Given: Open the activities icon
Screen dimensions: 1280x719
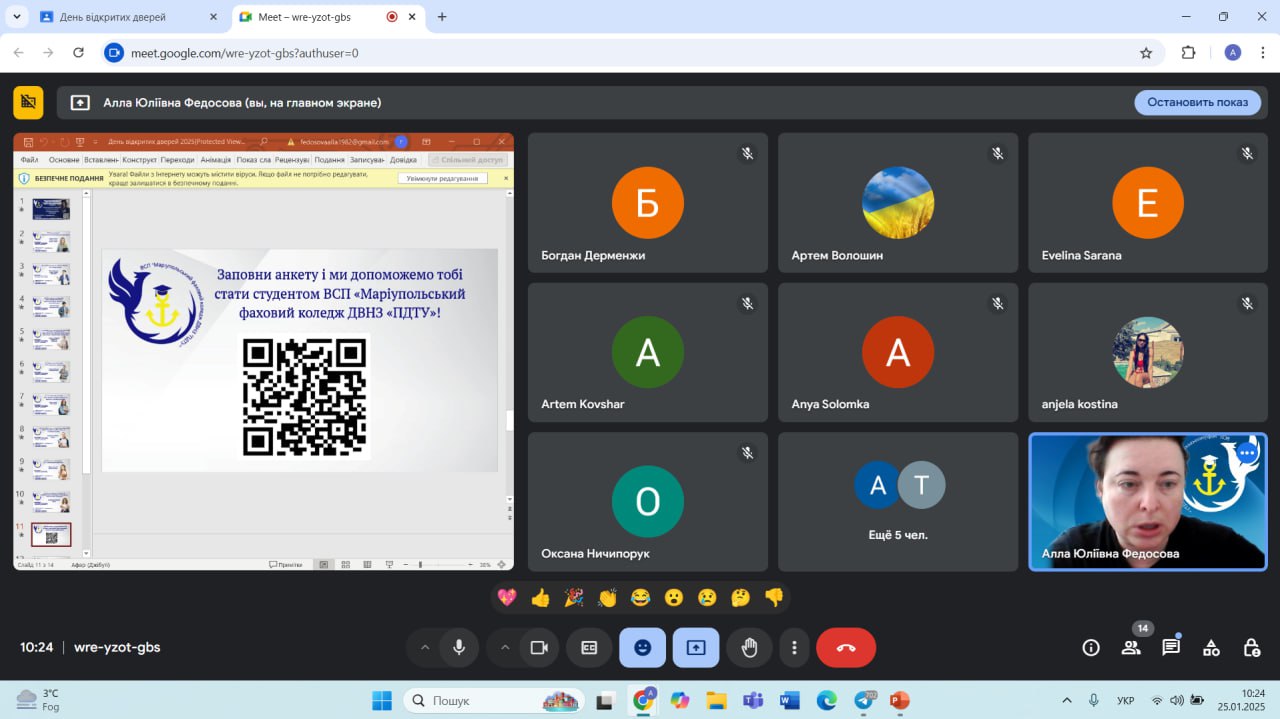Looking at the screenshot, I should [x=1211, y=647].
